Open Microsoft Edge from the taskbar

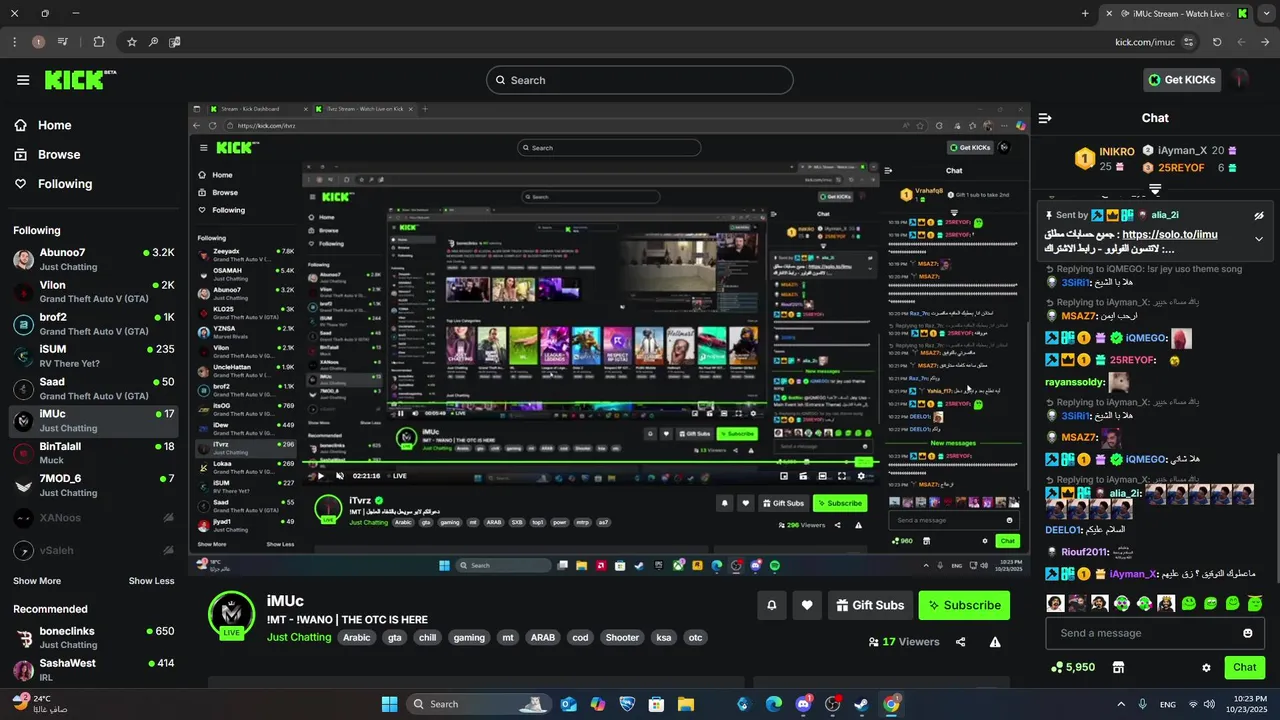tap(773, 704)
